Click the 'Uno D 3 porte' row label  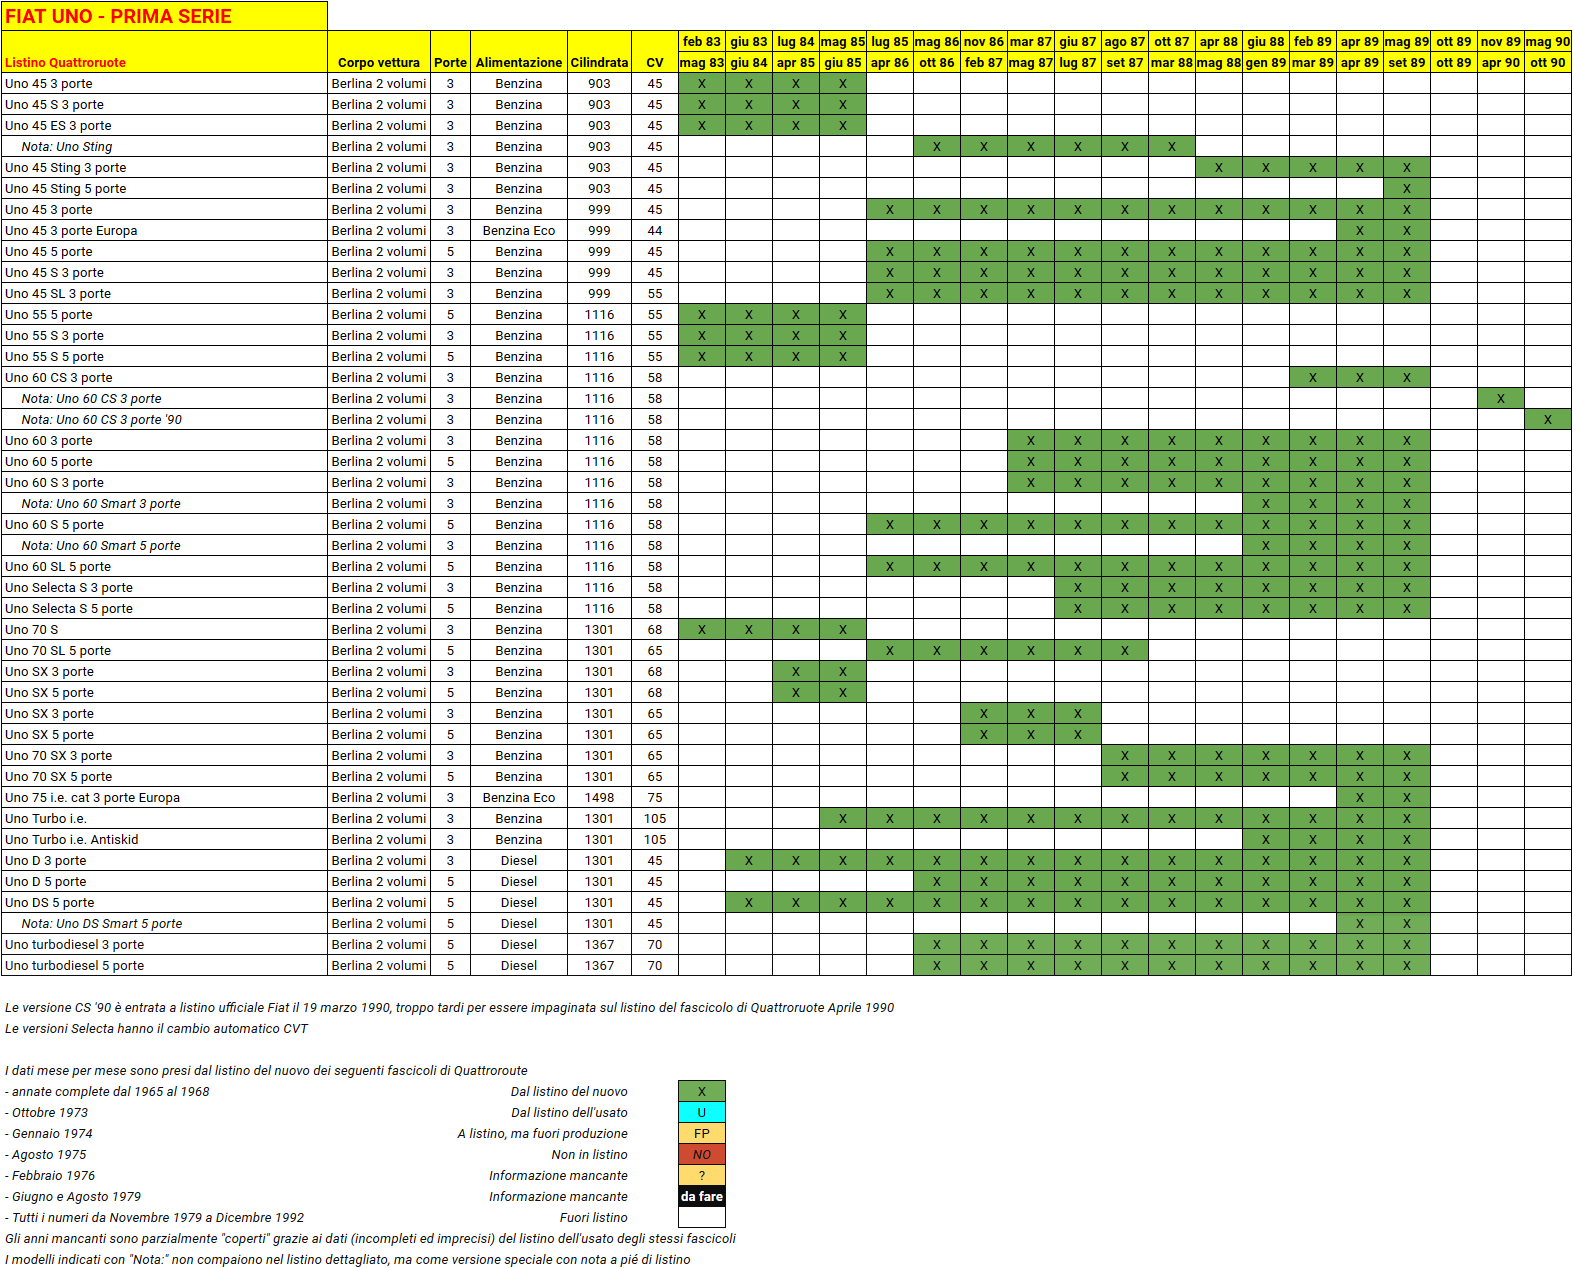pyautogui.click(x=164, y=860)
